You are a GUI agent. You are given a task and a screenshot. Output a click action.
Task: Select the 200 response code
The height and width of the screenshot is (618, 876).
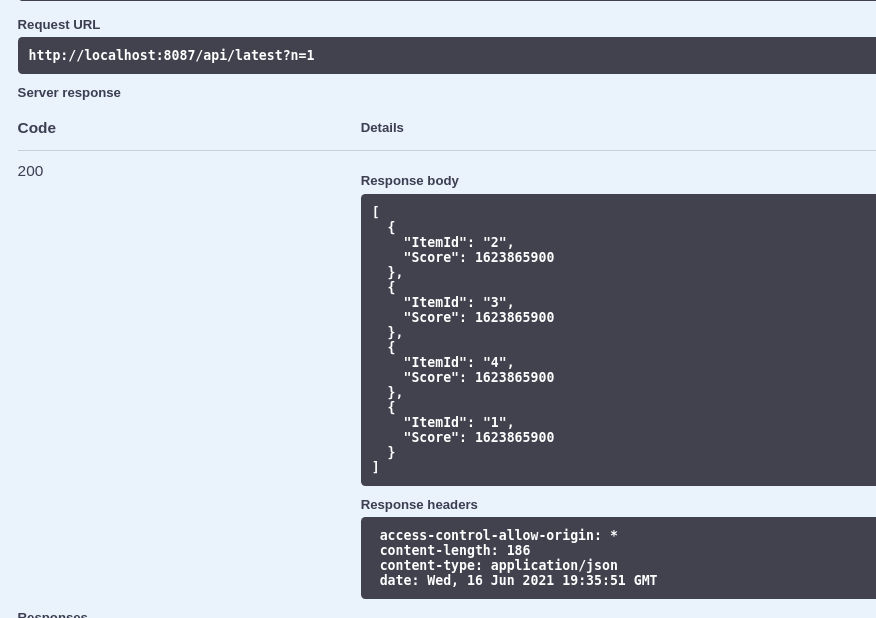pos(30,170)
